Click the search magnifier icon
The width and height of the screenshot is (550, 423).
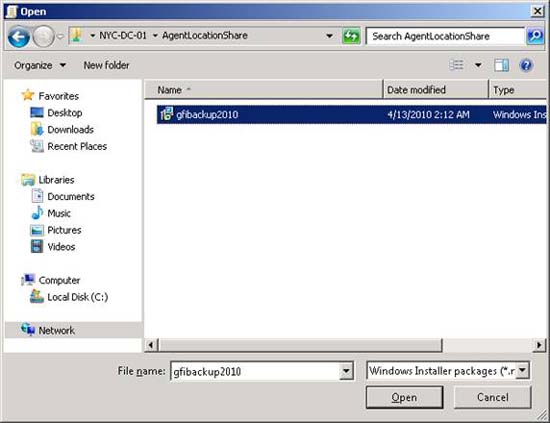[535, 36]
